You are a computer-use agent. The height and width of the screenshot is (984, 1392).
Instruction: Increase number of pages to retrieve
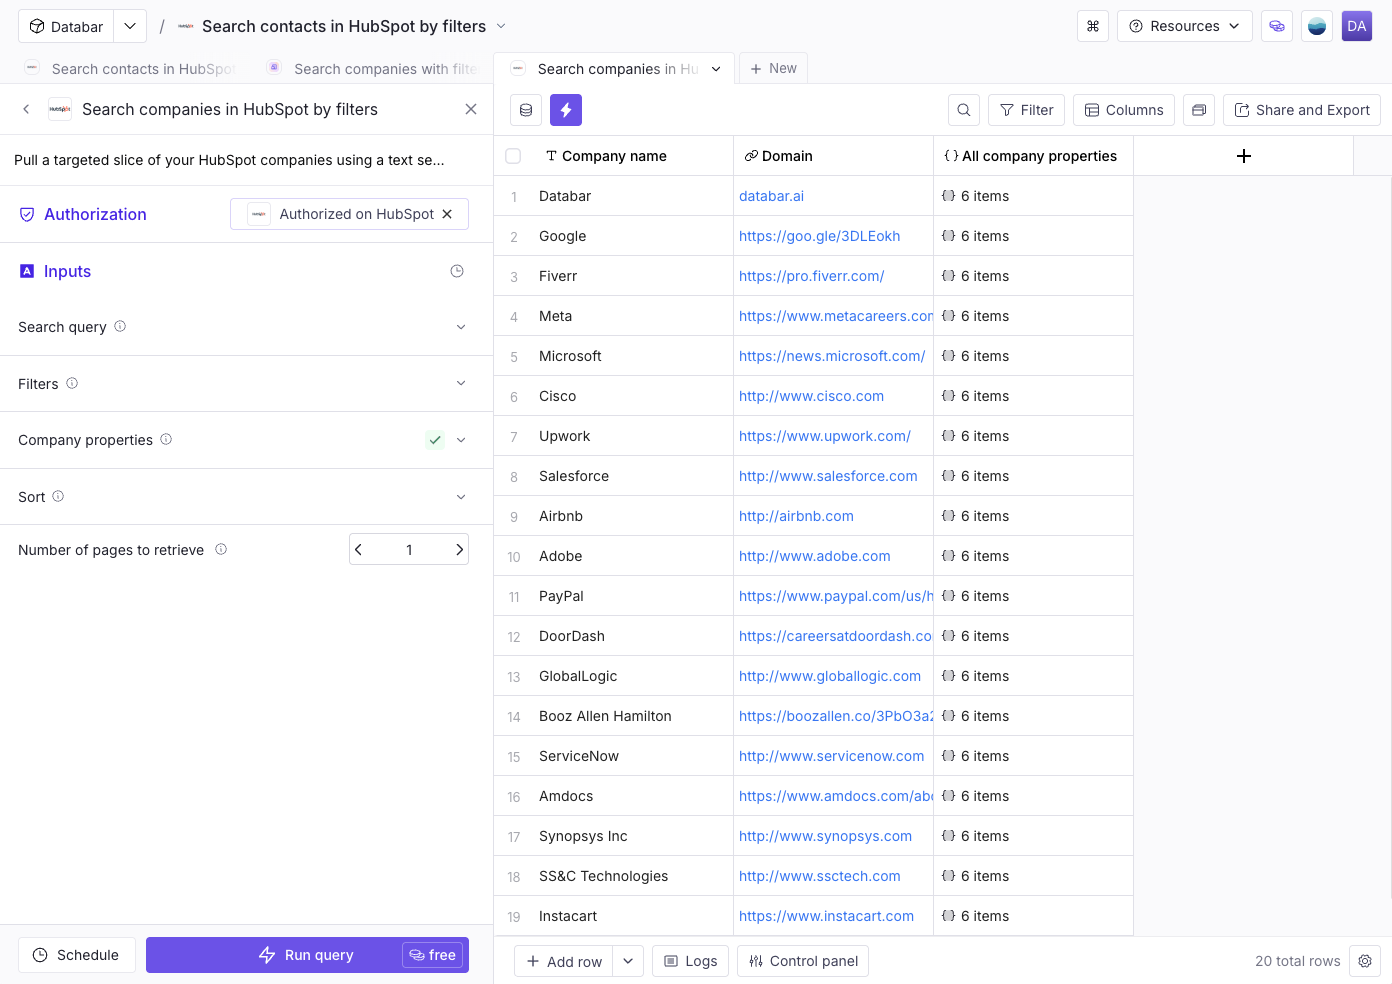coord(459,549)
